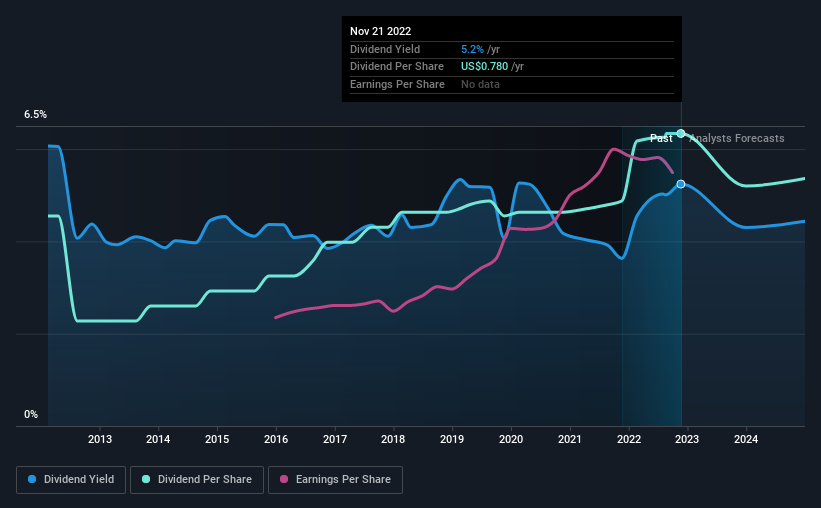821x508 pixels.
Task: Click the 2024 x-axis label
Action: pos(746,439)
